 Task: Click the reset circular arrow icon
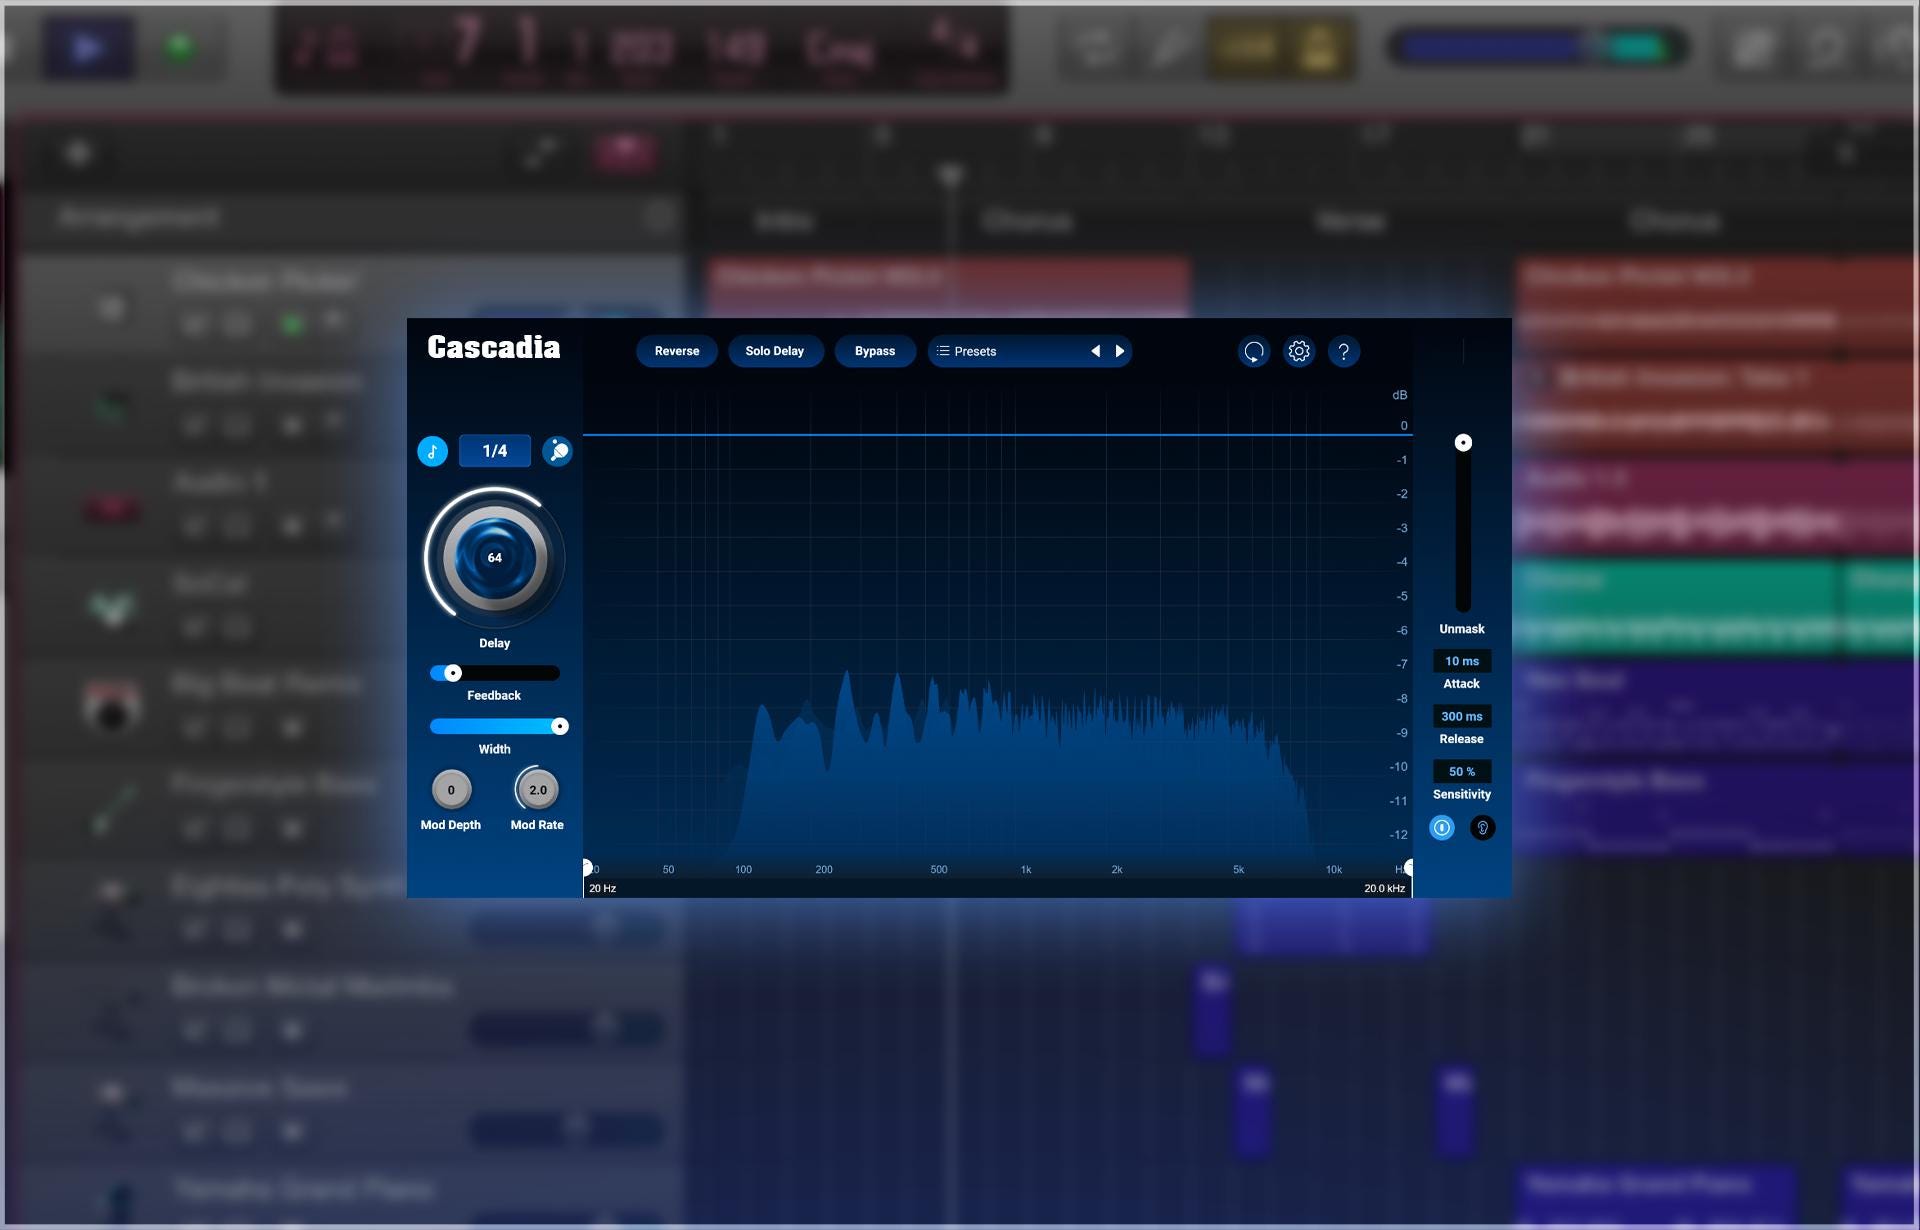click(x=1254, y=351)
